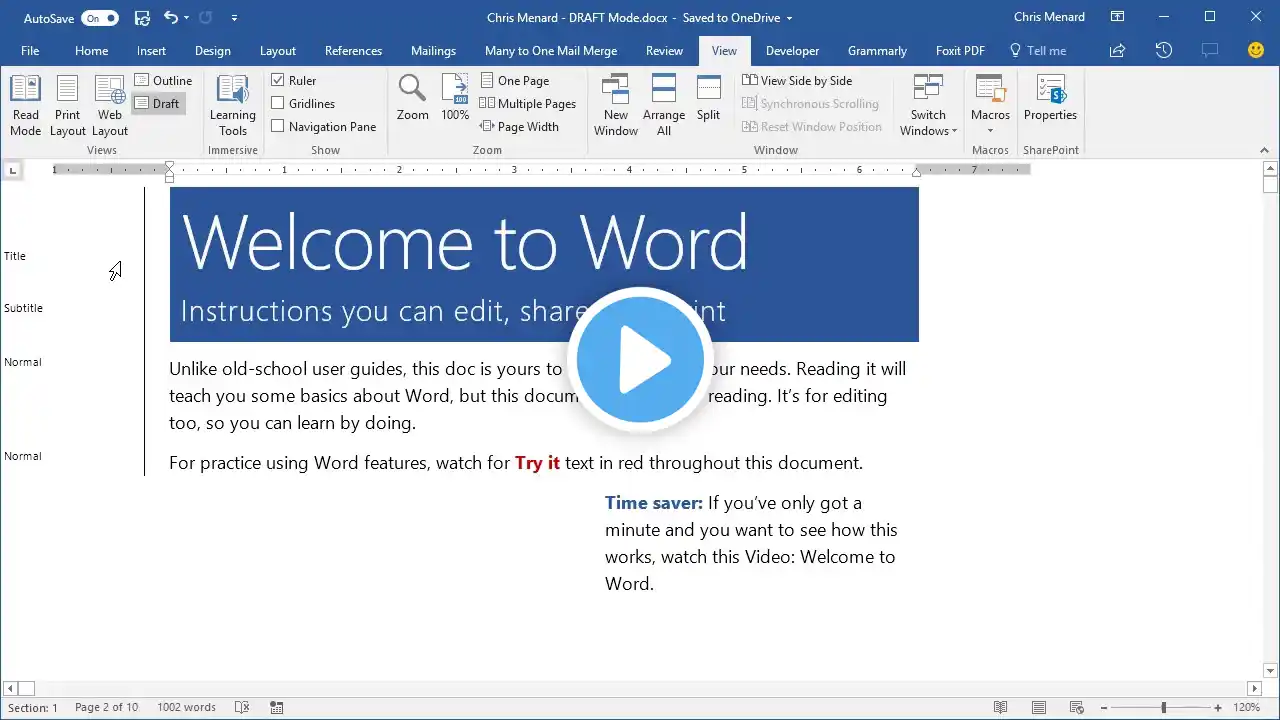
Task: Open the File tab
Action: [x=30, y=51]
